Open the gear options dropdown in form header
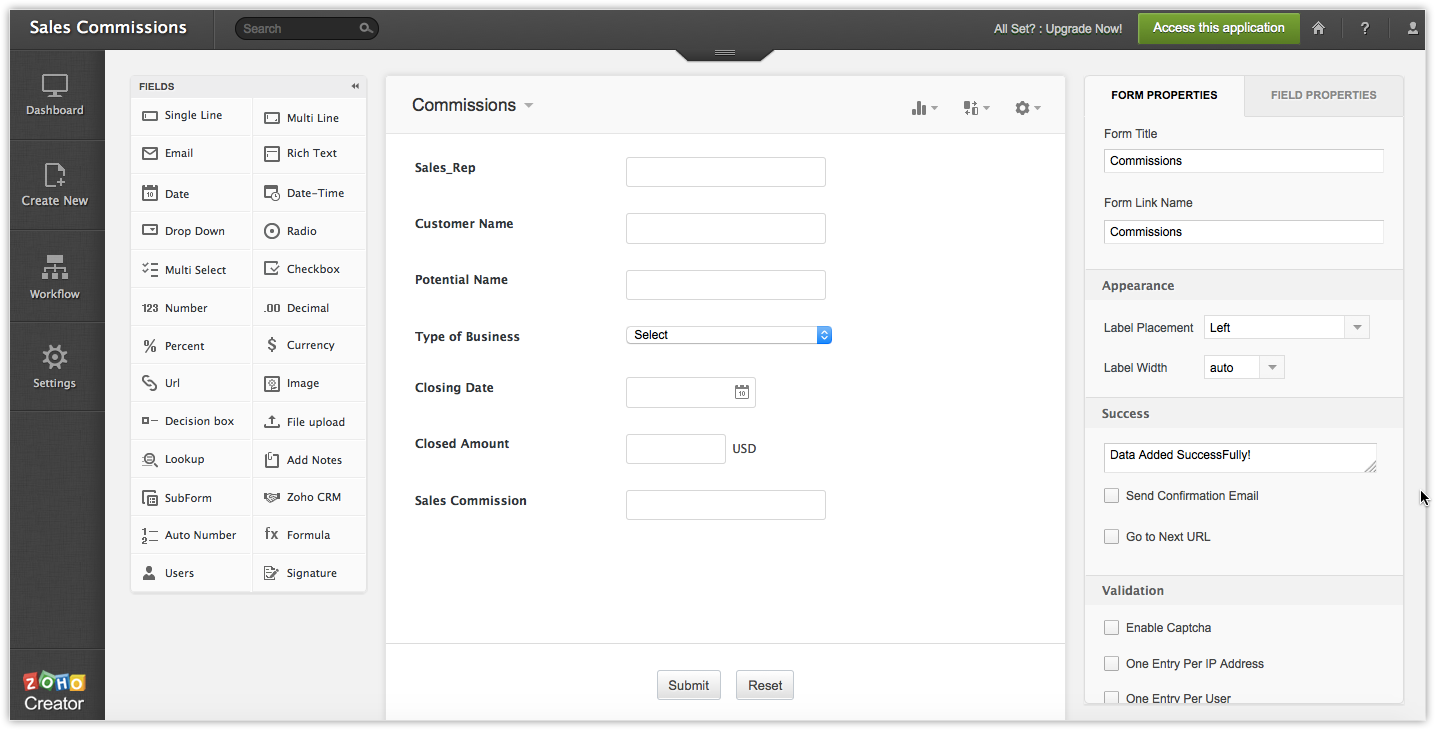Screen dimensions: 1435x730 coord(1028,108)
